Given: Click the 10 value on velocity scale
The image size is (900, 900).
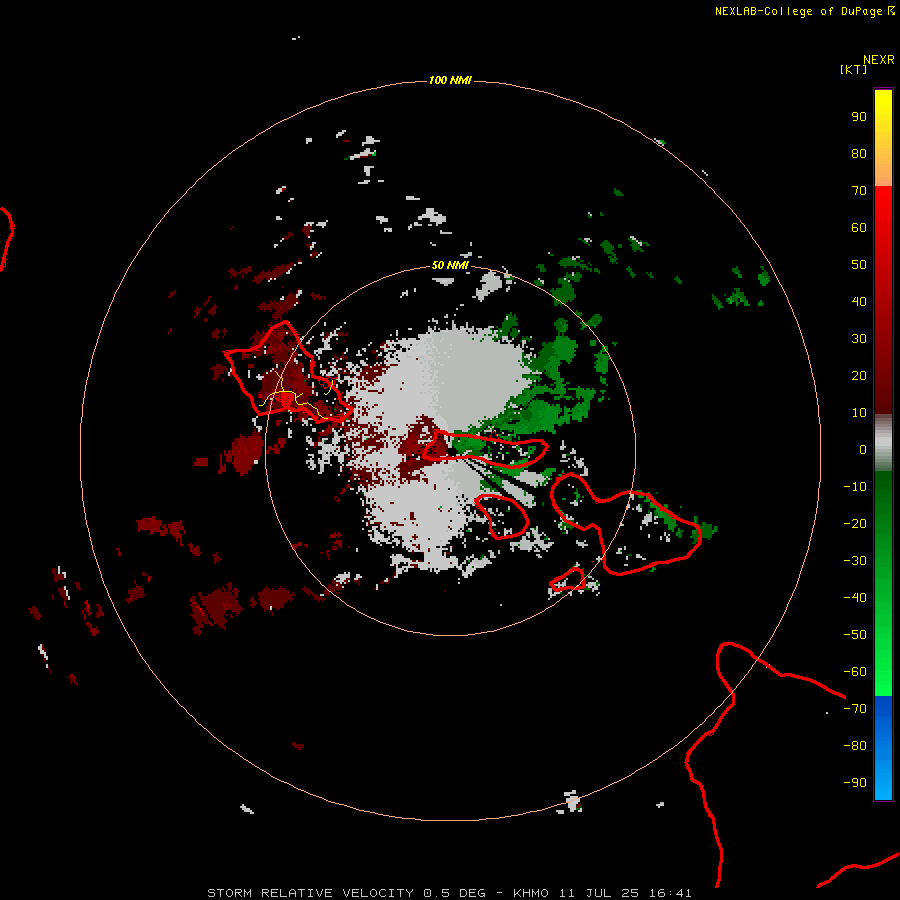Looking at the screenshot, I should 859,413.
